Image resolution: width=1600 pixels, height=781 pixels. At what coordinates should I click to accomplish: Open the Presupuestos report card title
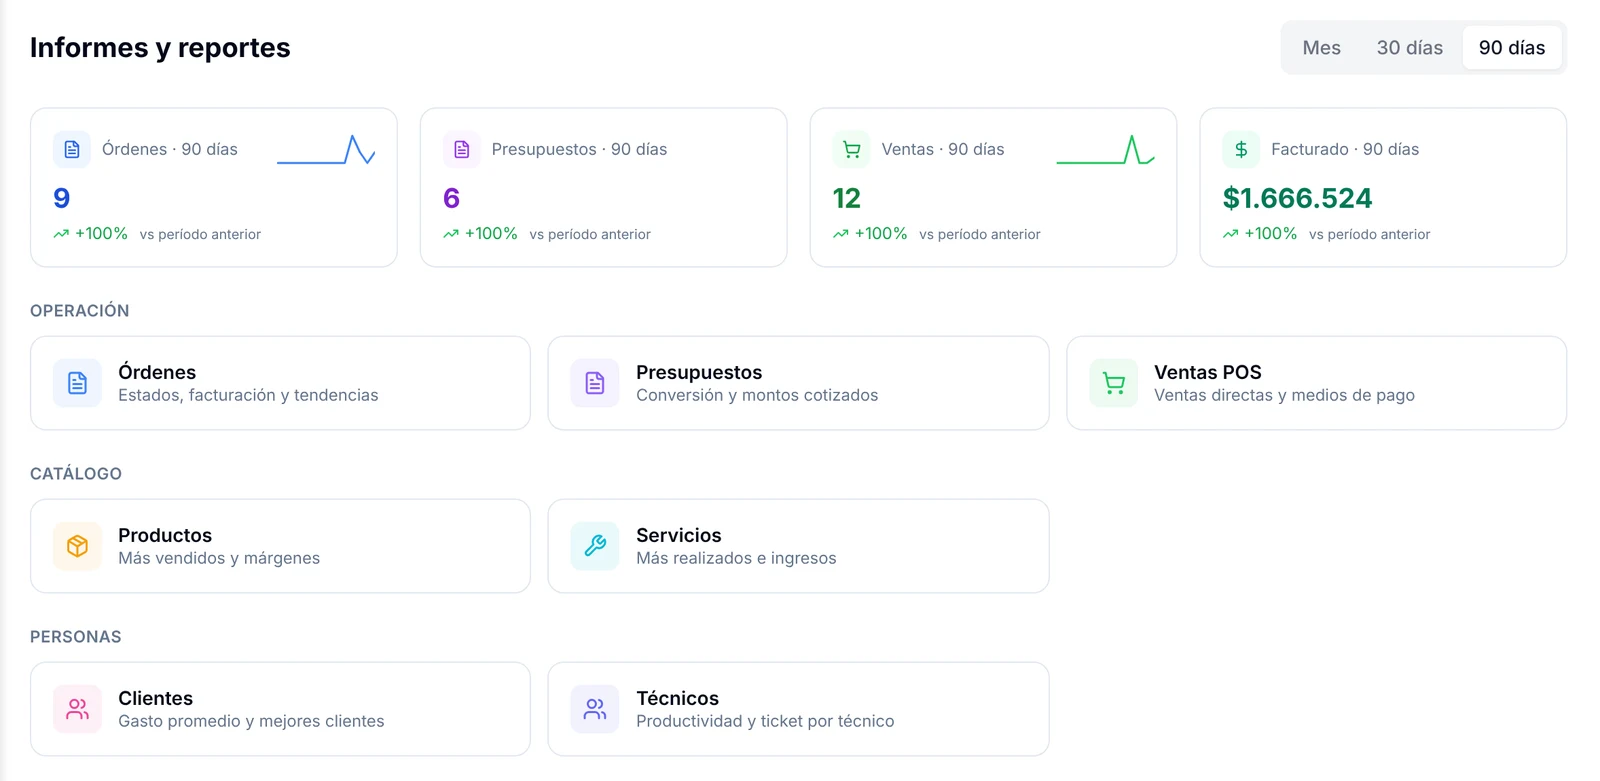(699, 372)
